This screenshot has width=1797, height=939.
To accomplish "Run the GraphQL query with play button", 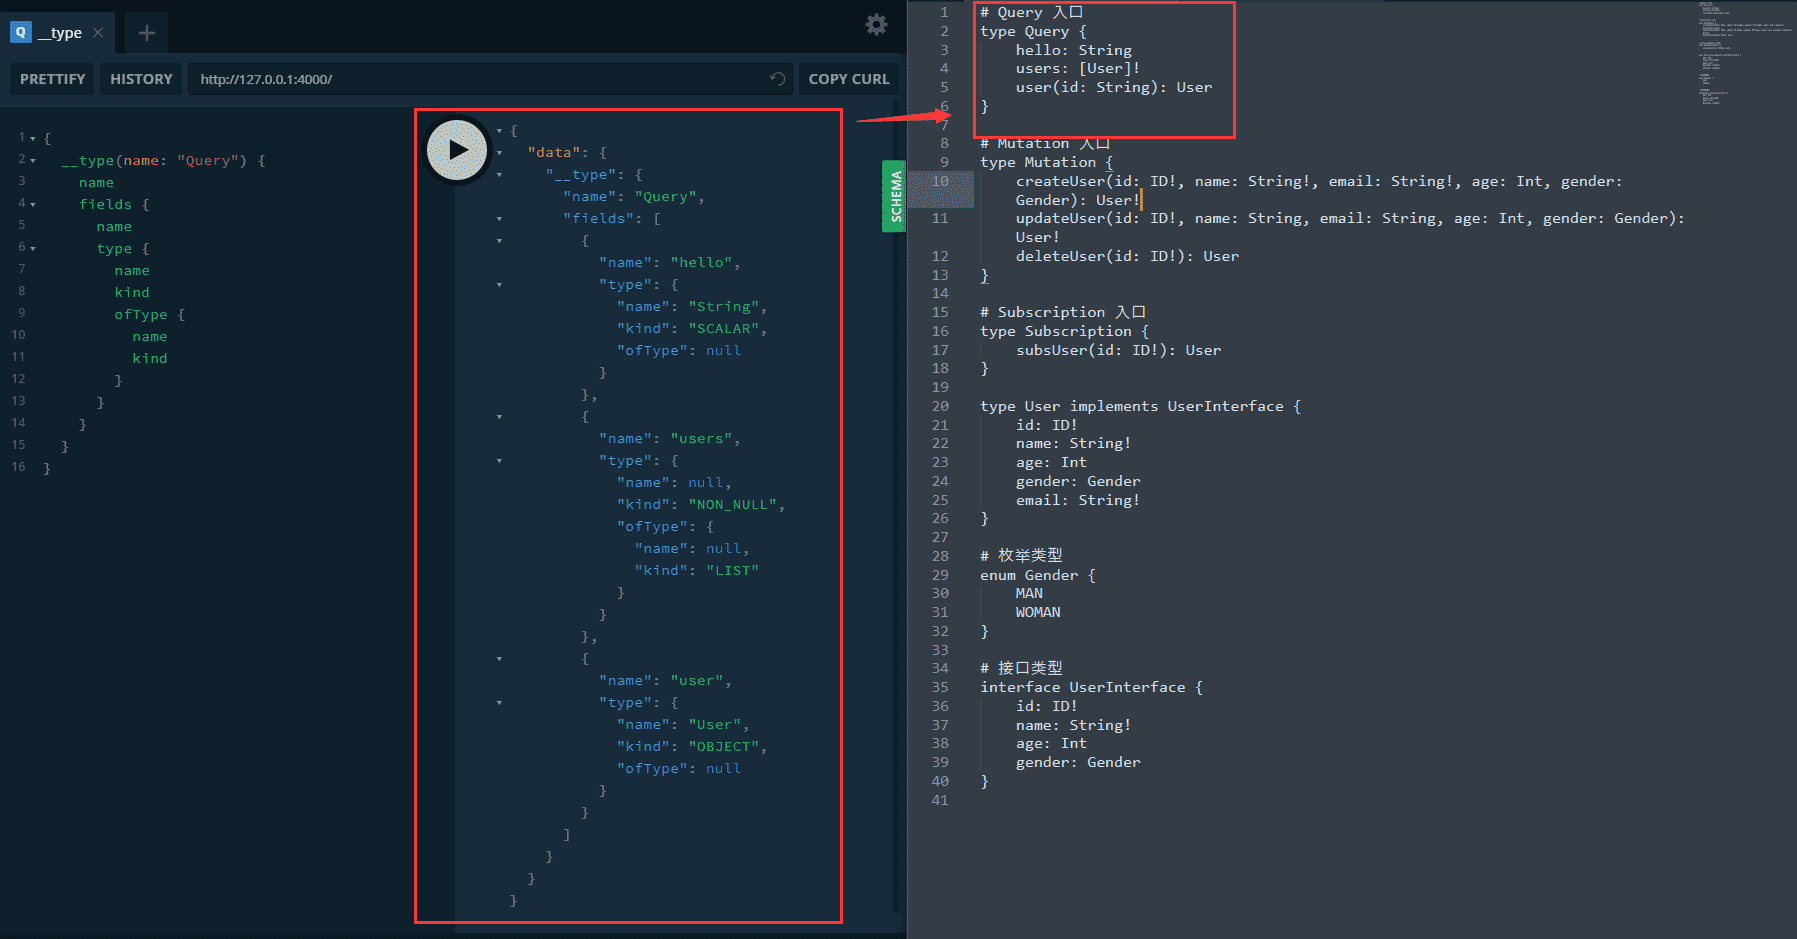I will pos(457,151).
